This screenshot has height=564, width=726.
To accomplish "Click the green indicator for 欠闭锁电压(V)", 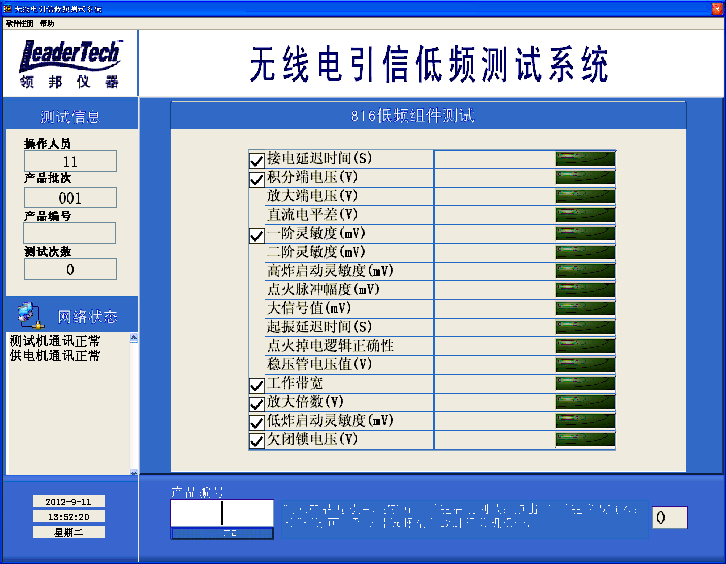I will point(585,439).
